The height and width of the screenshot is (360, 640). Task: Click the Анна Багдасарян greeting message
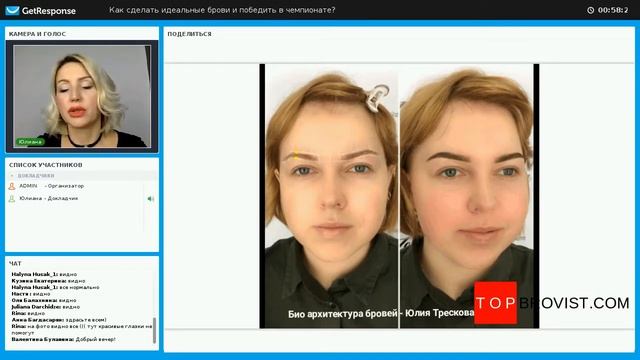[x=59, y=320]
